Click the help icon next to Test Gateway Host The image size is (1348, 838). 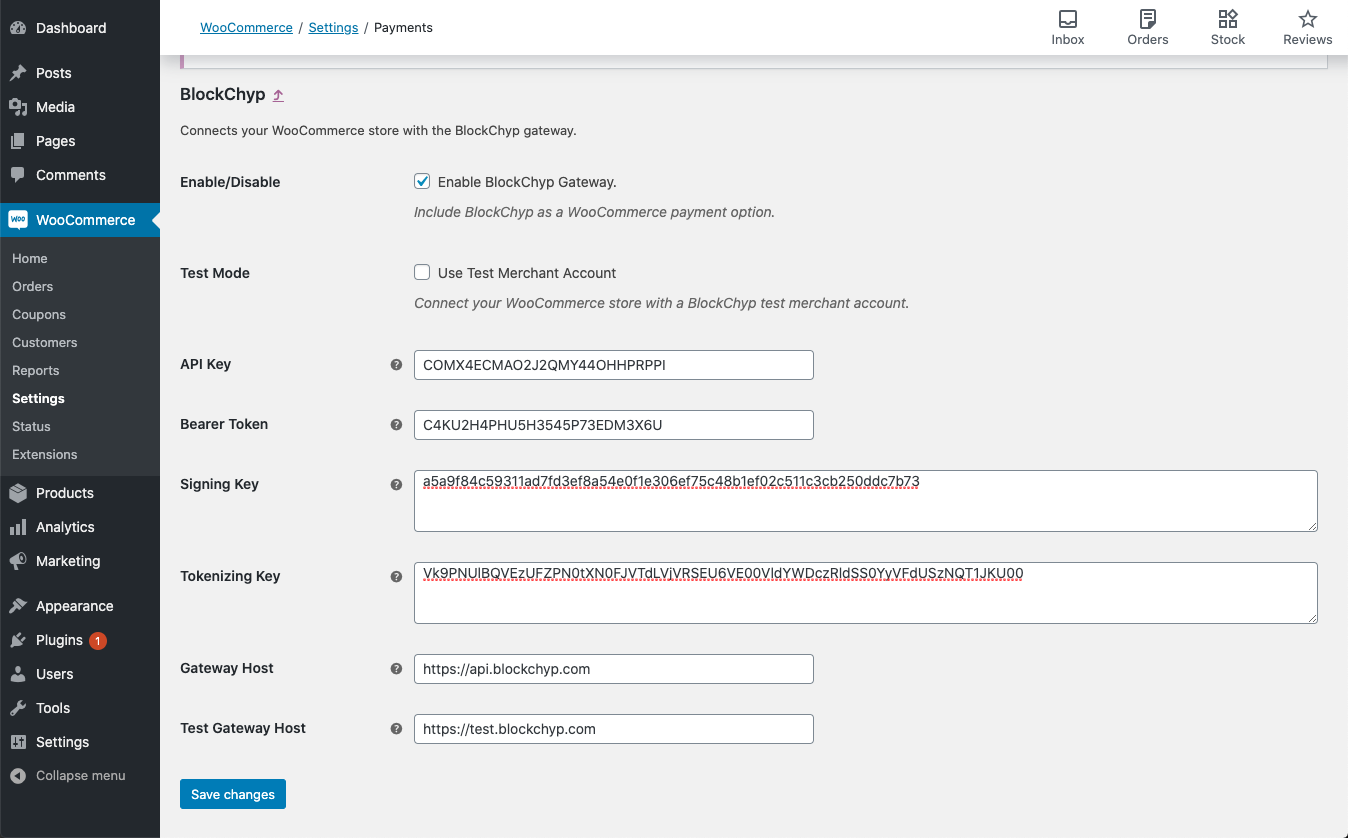(396, 729)
